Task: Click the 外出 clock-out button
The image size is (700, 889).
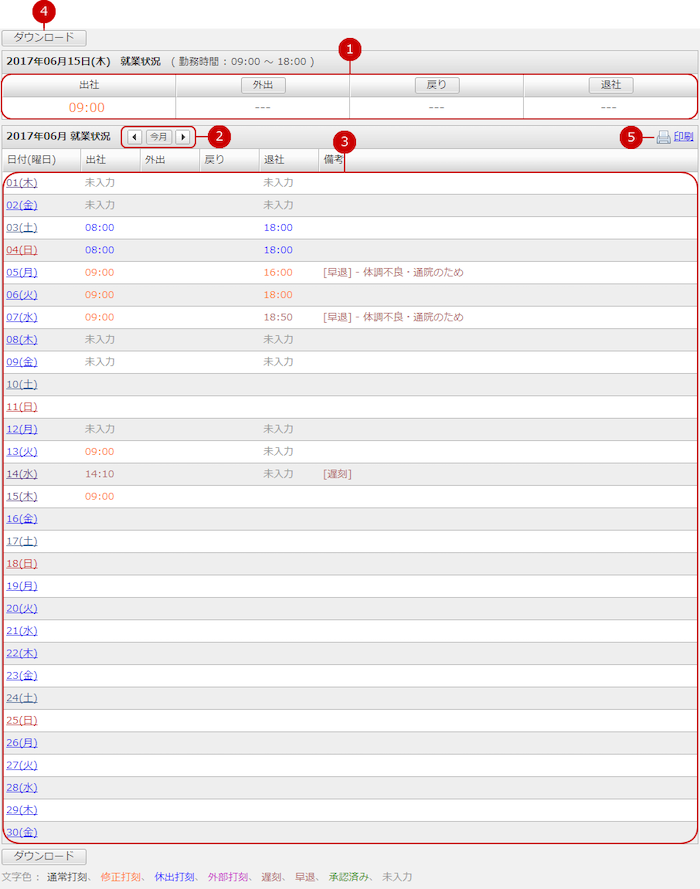Action: pos(263,85)
